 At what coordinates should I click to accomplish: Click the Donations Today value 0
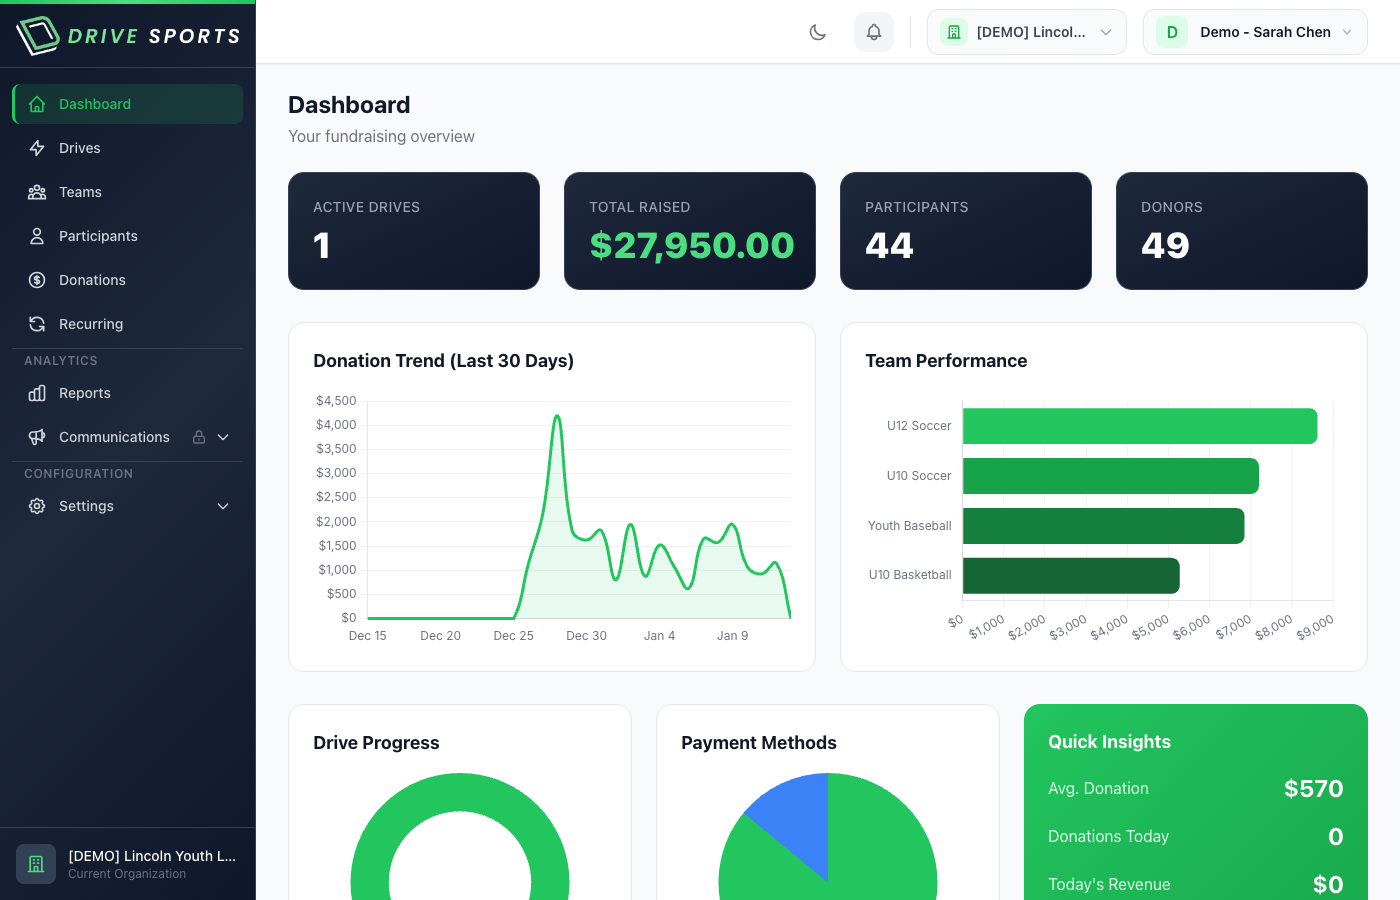(1335, 837)
